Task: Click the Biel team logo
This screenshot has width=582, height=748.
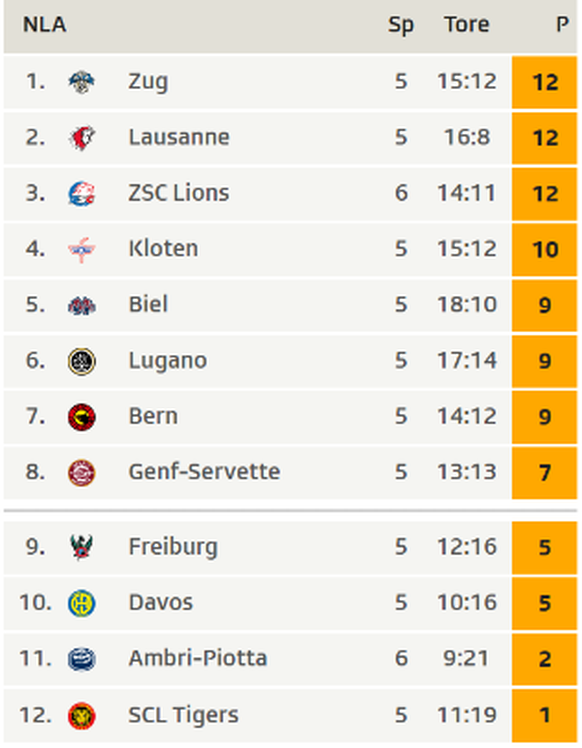Action: (x=82, y=305)
